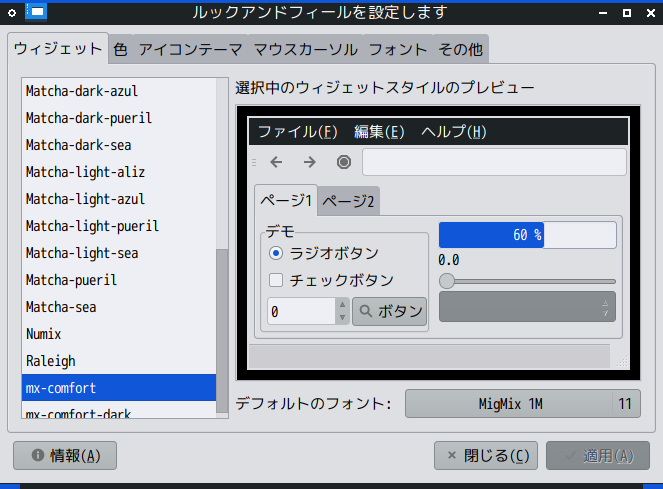663x489 pixels.
Task: Select the Matcha-sea theme
Action: click(119, 307)
